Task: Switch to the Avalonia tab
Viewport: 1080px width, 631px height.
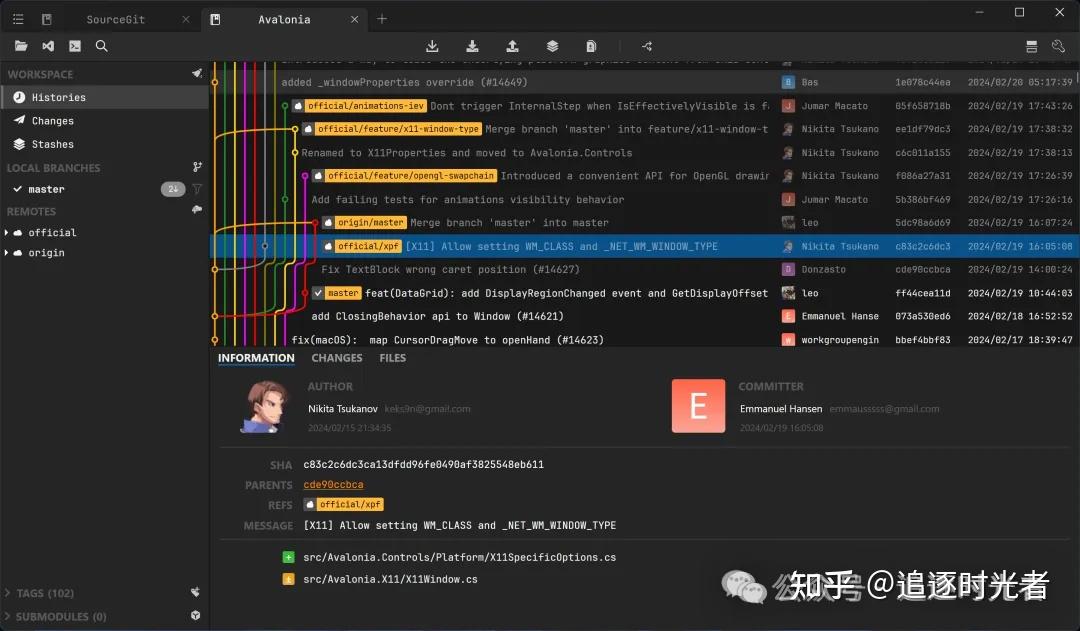Action: [x=284, y=19]
